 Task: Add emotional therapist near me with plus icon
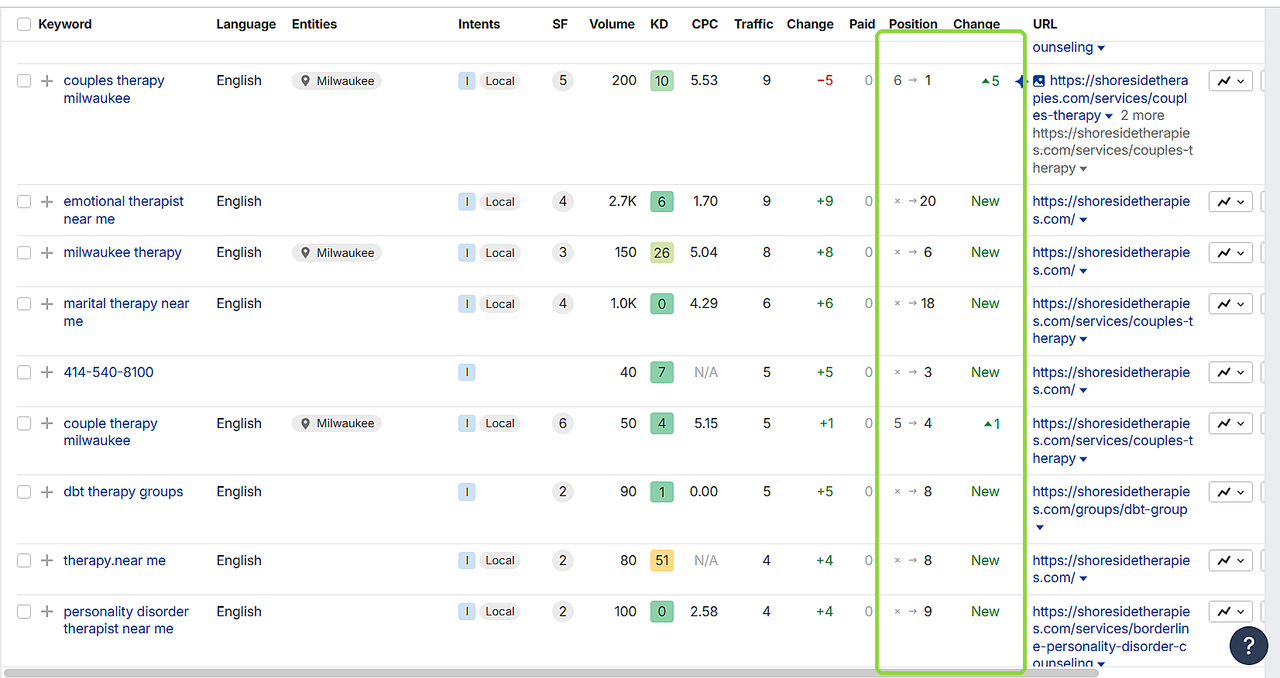click(47, 201)
